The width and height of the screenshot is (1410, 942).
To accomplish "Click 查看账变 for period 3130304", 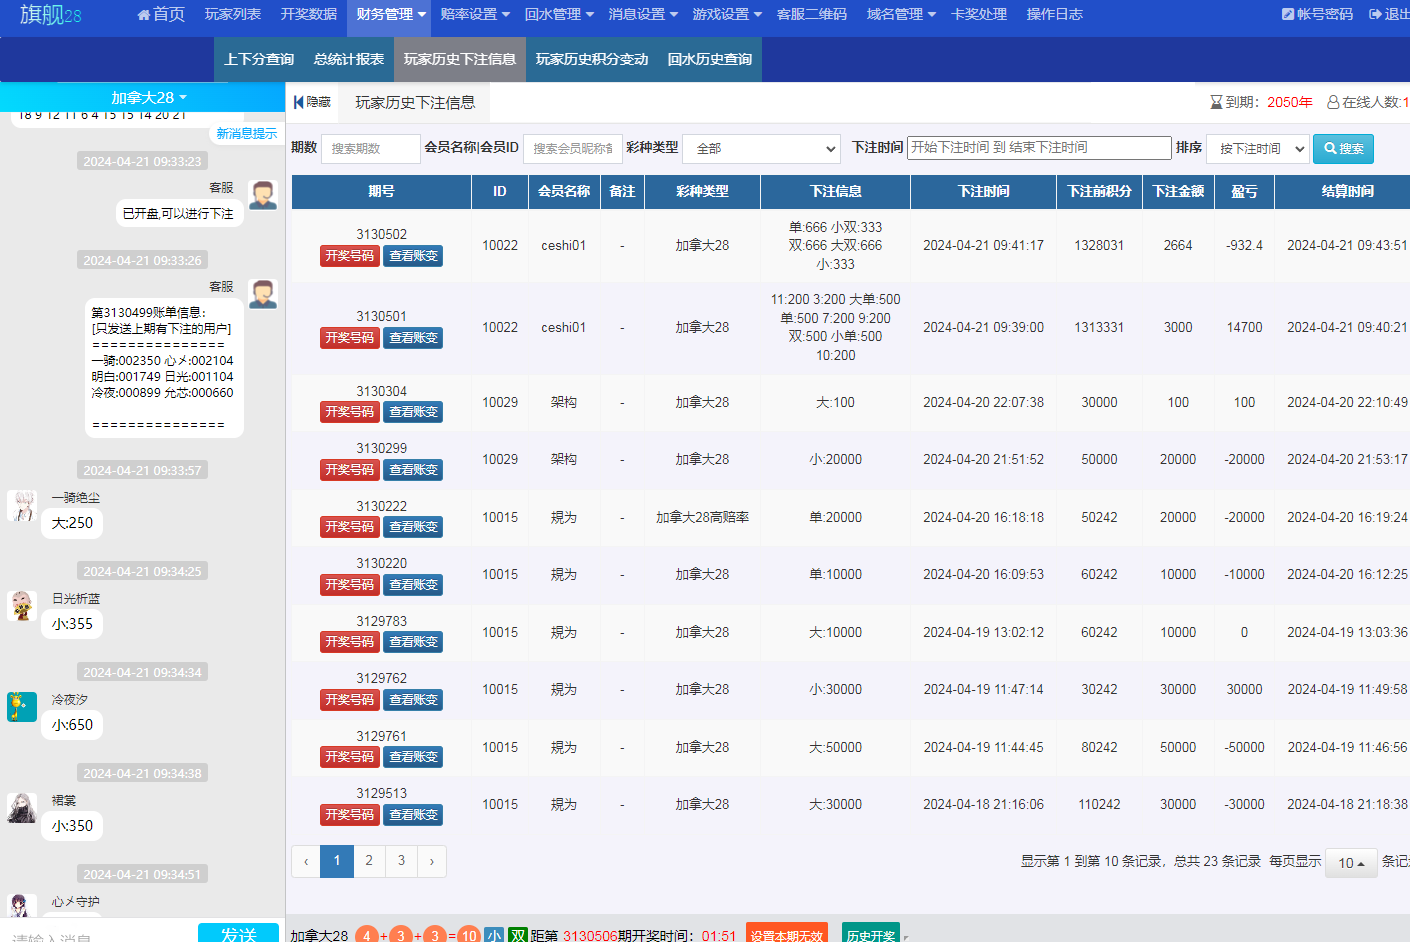I will click(x=413, y=412).
